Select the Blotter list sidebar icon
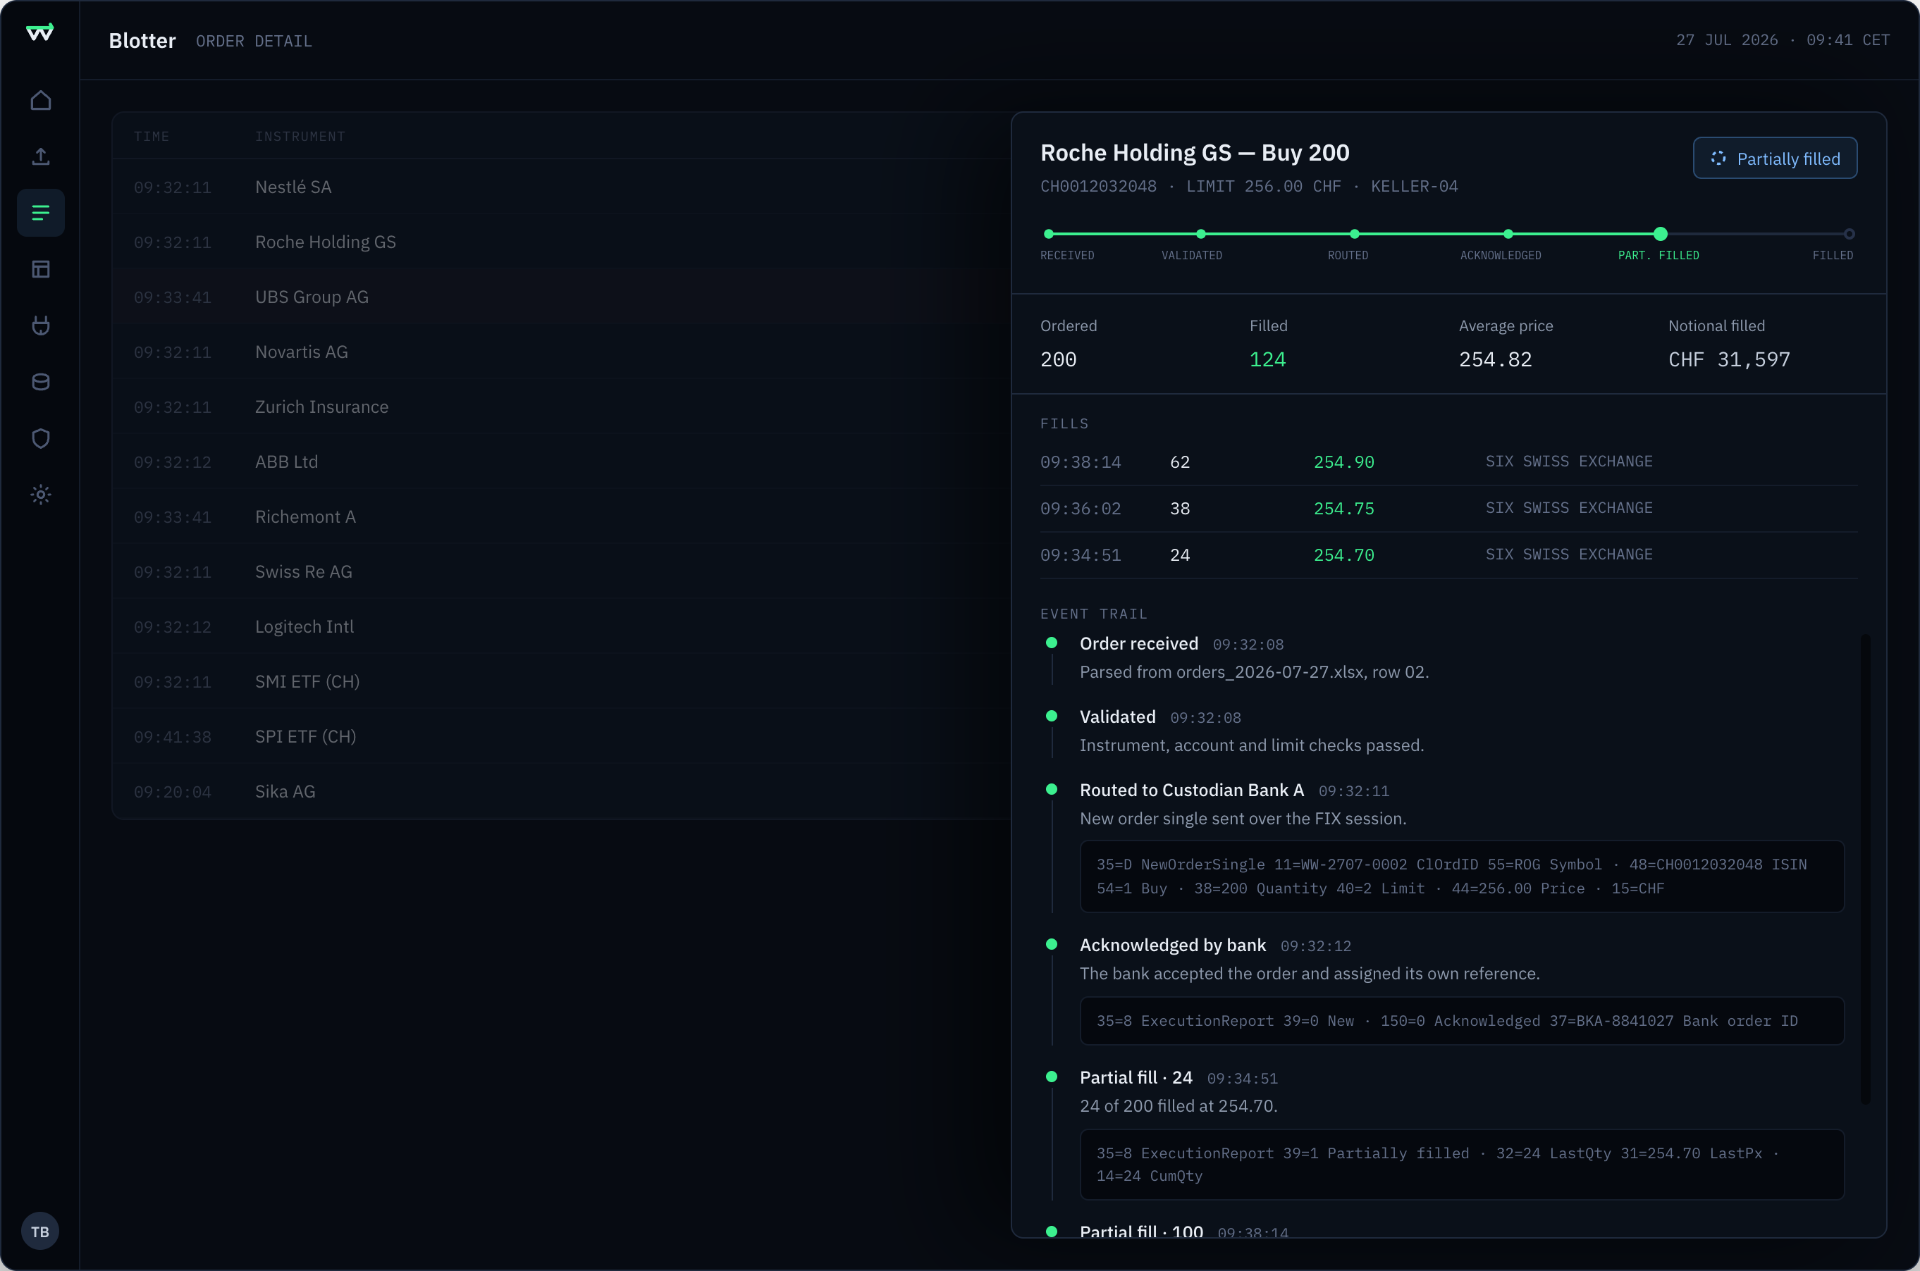Viewport: 1920px width, 1271px height. tap(41, 213)
